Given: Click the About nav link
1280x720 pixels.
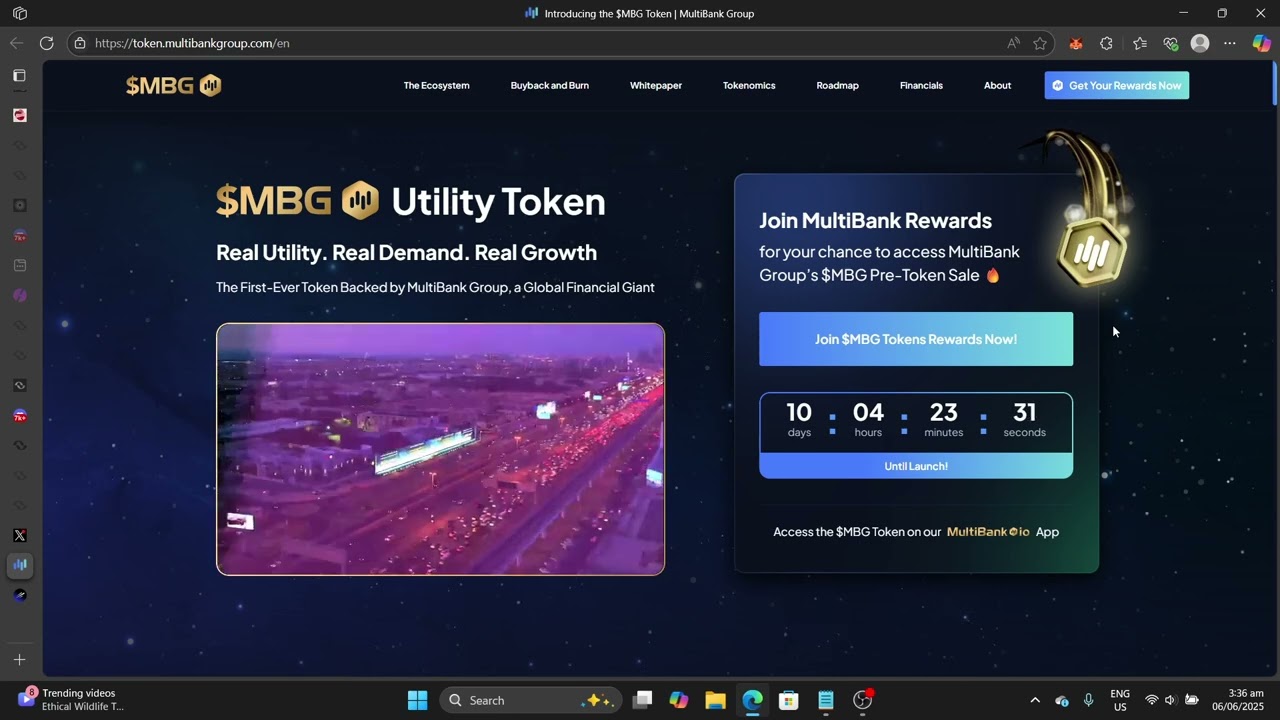Looking at the screenshot, I should coord(997,85).
